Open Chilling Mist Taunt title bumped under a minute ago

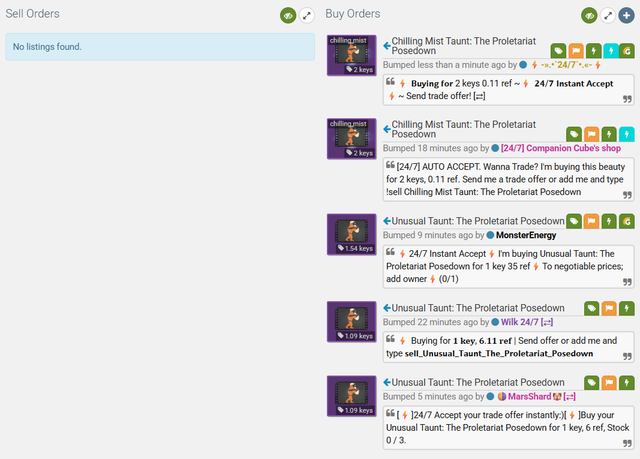tap(464, 46)
